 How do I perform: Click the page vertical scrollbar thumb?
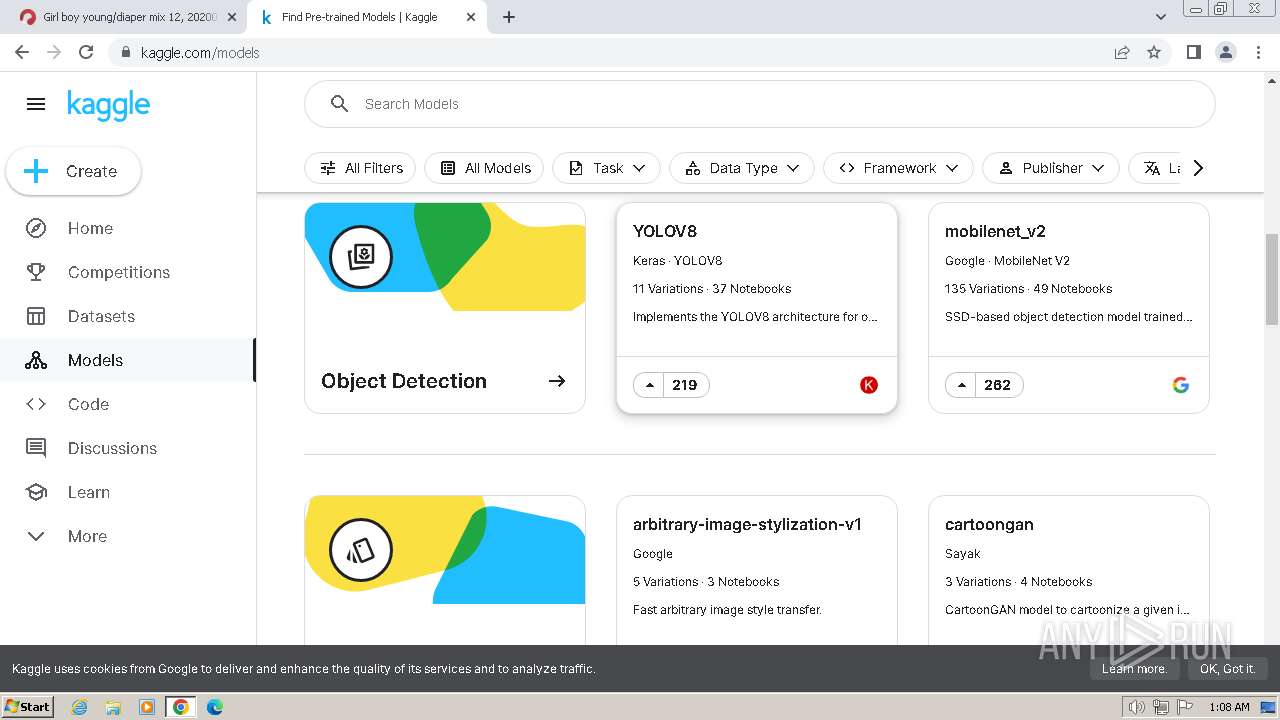(1272, 279)
